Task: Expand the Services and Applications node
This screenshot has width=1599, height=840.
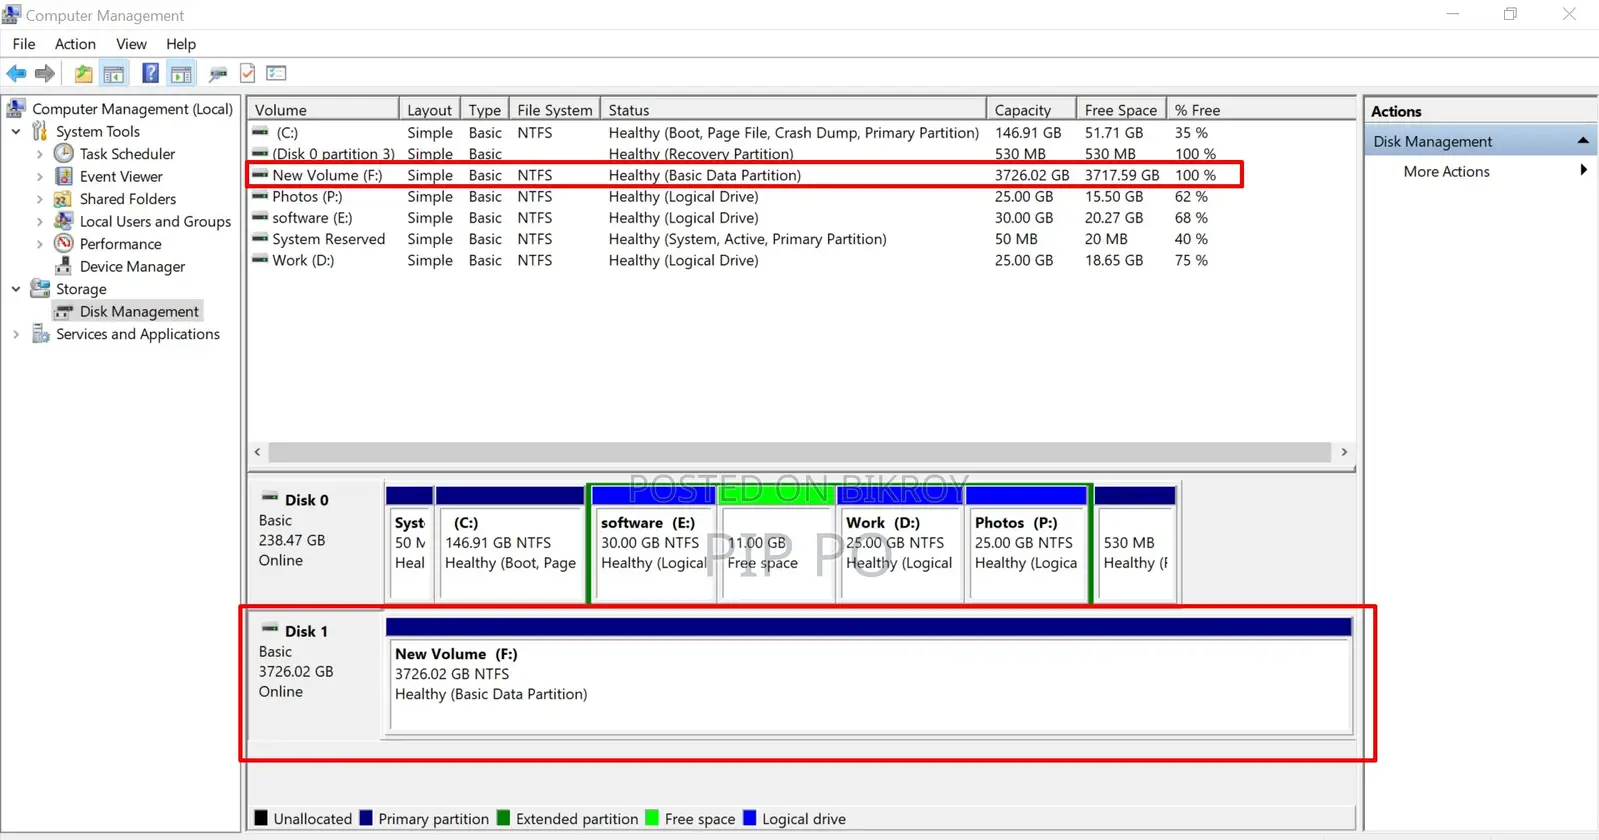Action: click(x=16, y=334)
